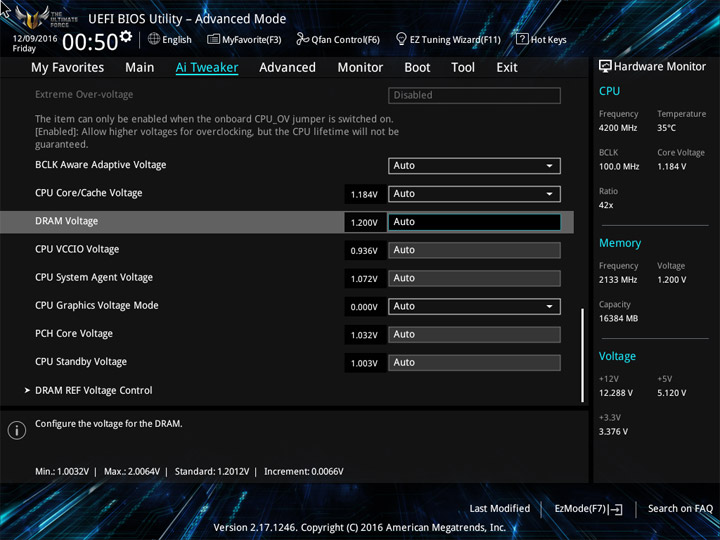Open BCLK Aware Adaptive Voltage dropdown

pyautogui.click(x=474, y=166)
